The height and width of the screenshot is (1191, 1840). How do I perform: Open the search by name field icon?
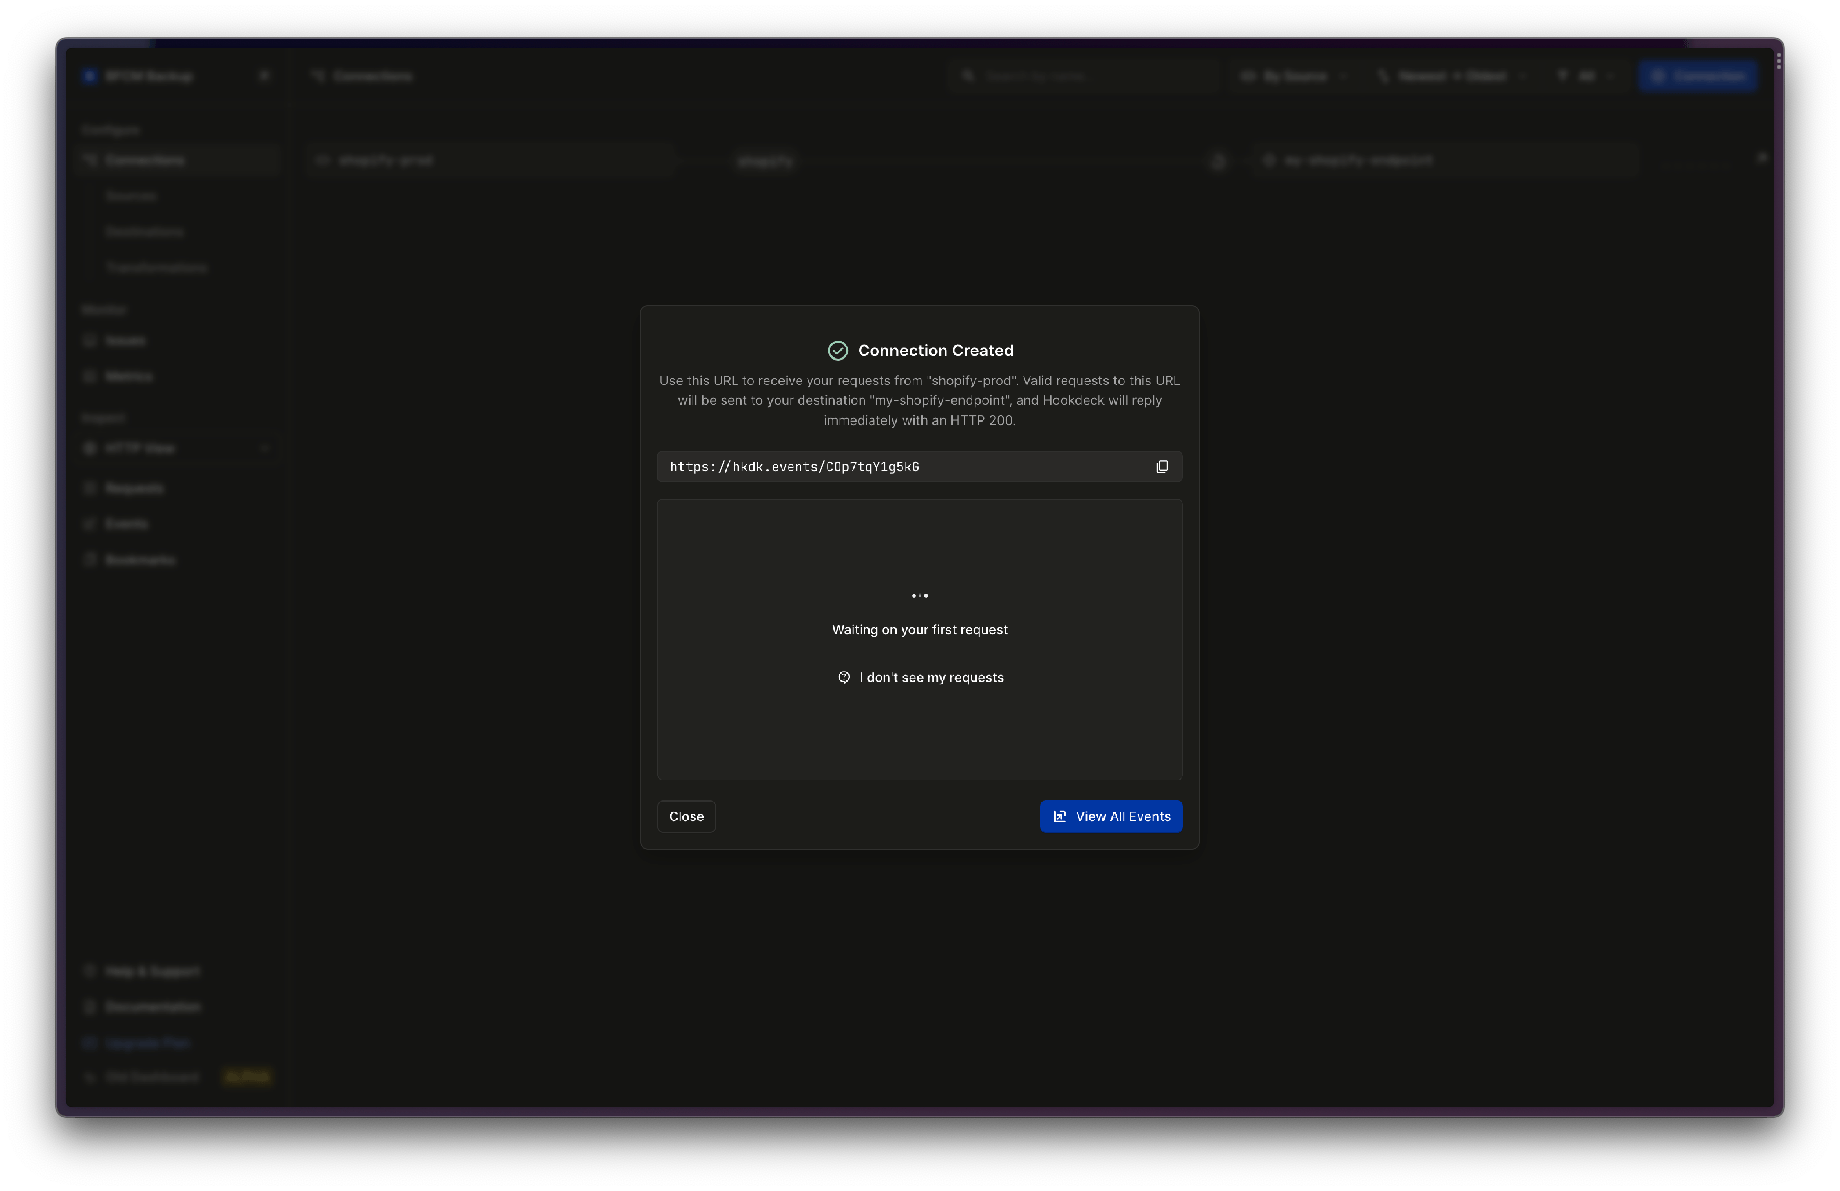point(967,75)
